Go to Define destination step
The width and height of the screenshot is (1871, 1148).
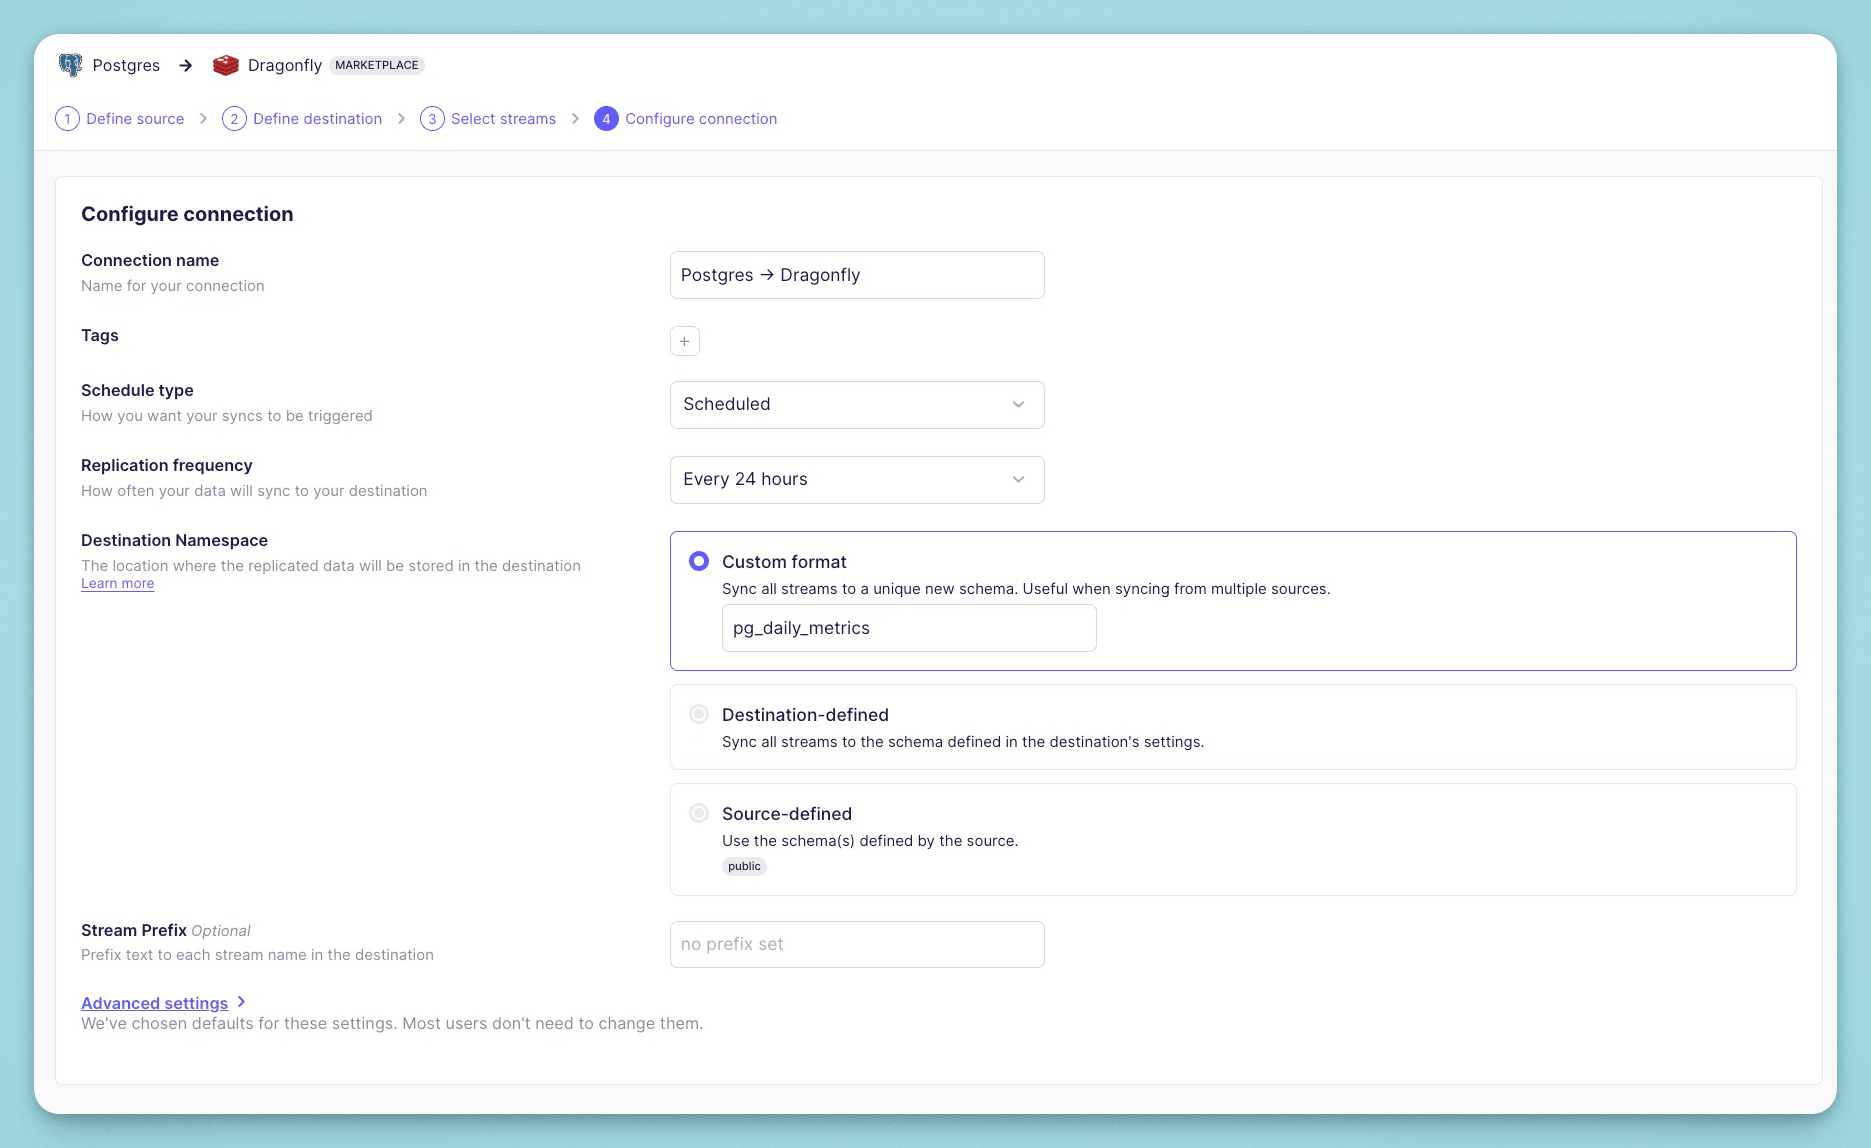click(317, 119)
